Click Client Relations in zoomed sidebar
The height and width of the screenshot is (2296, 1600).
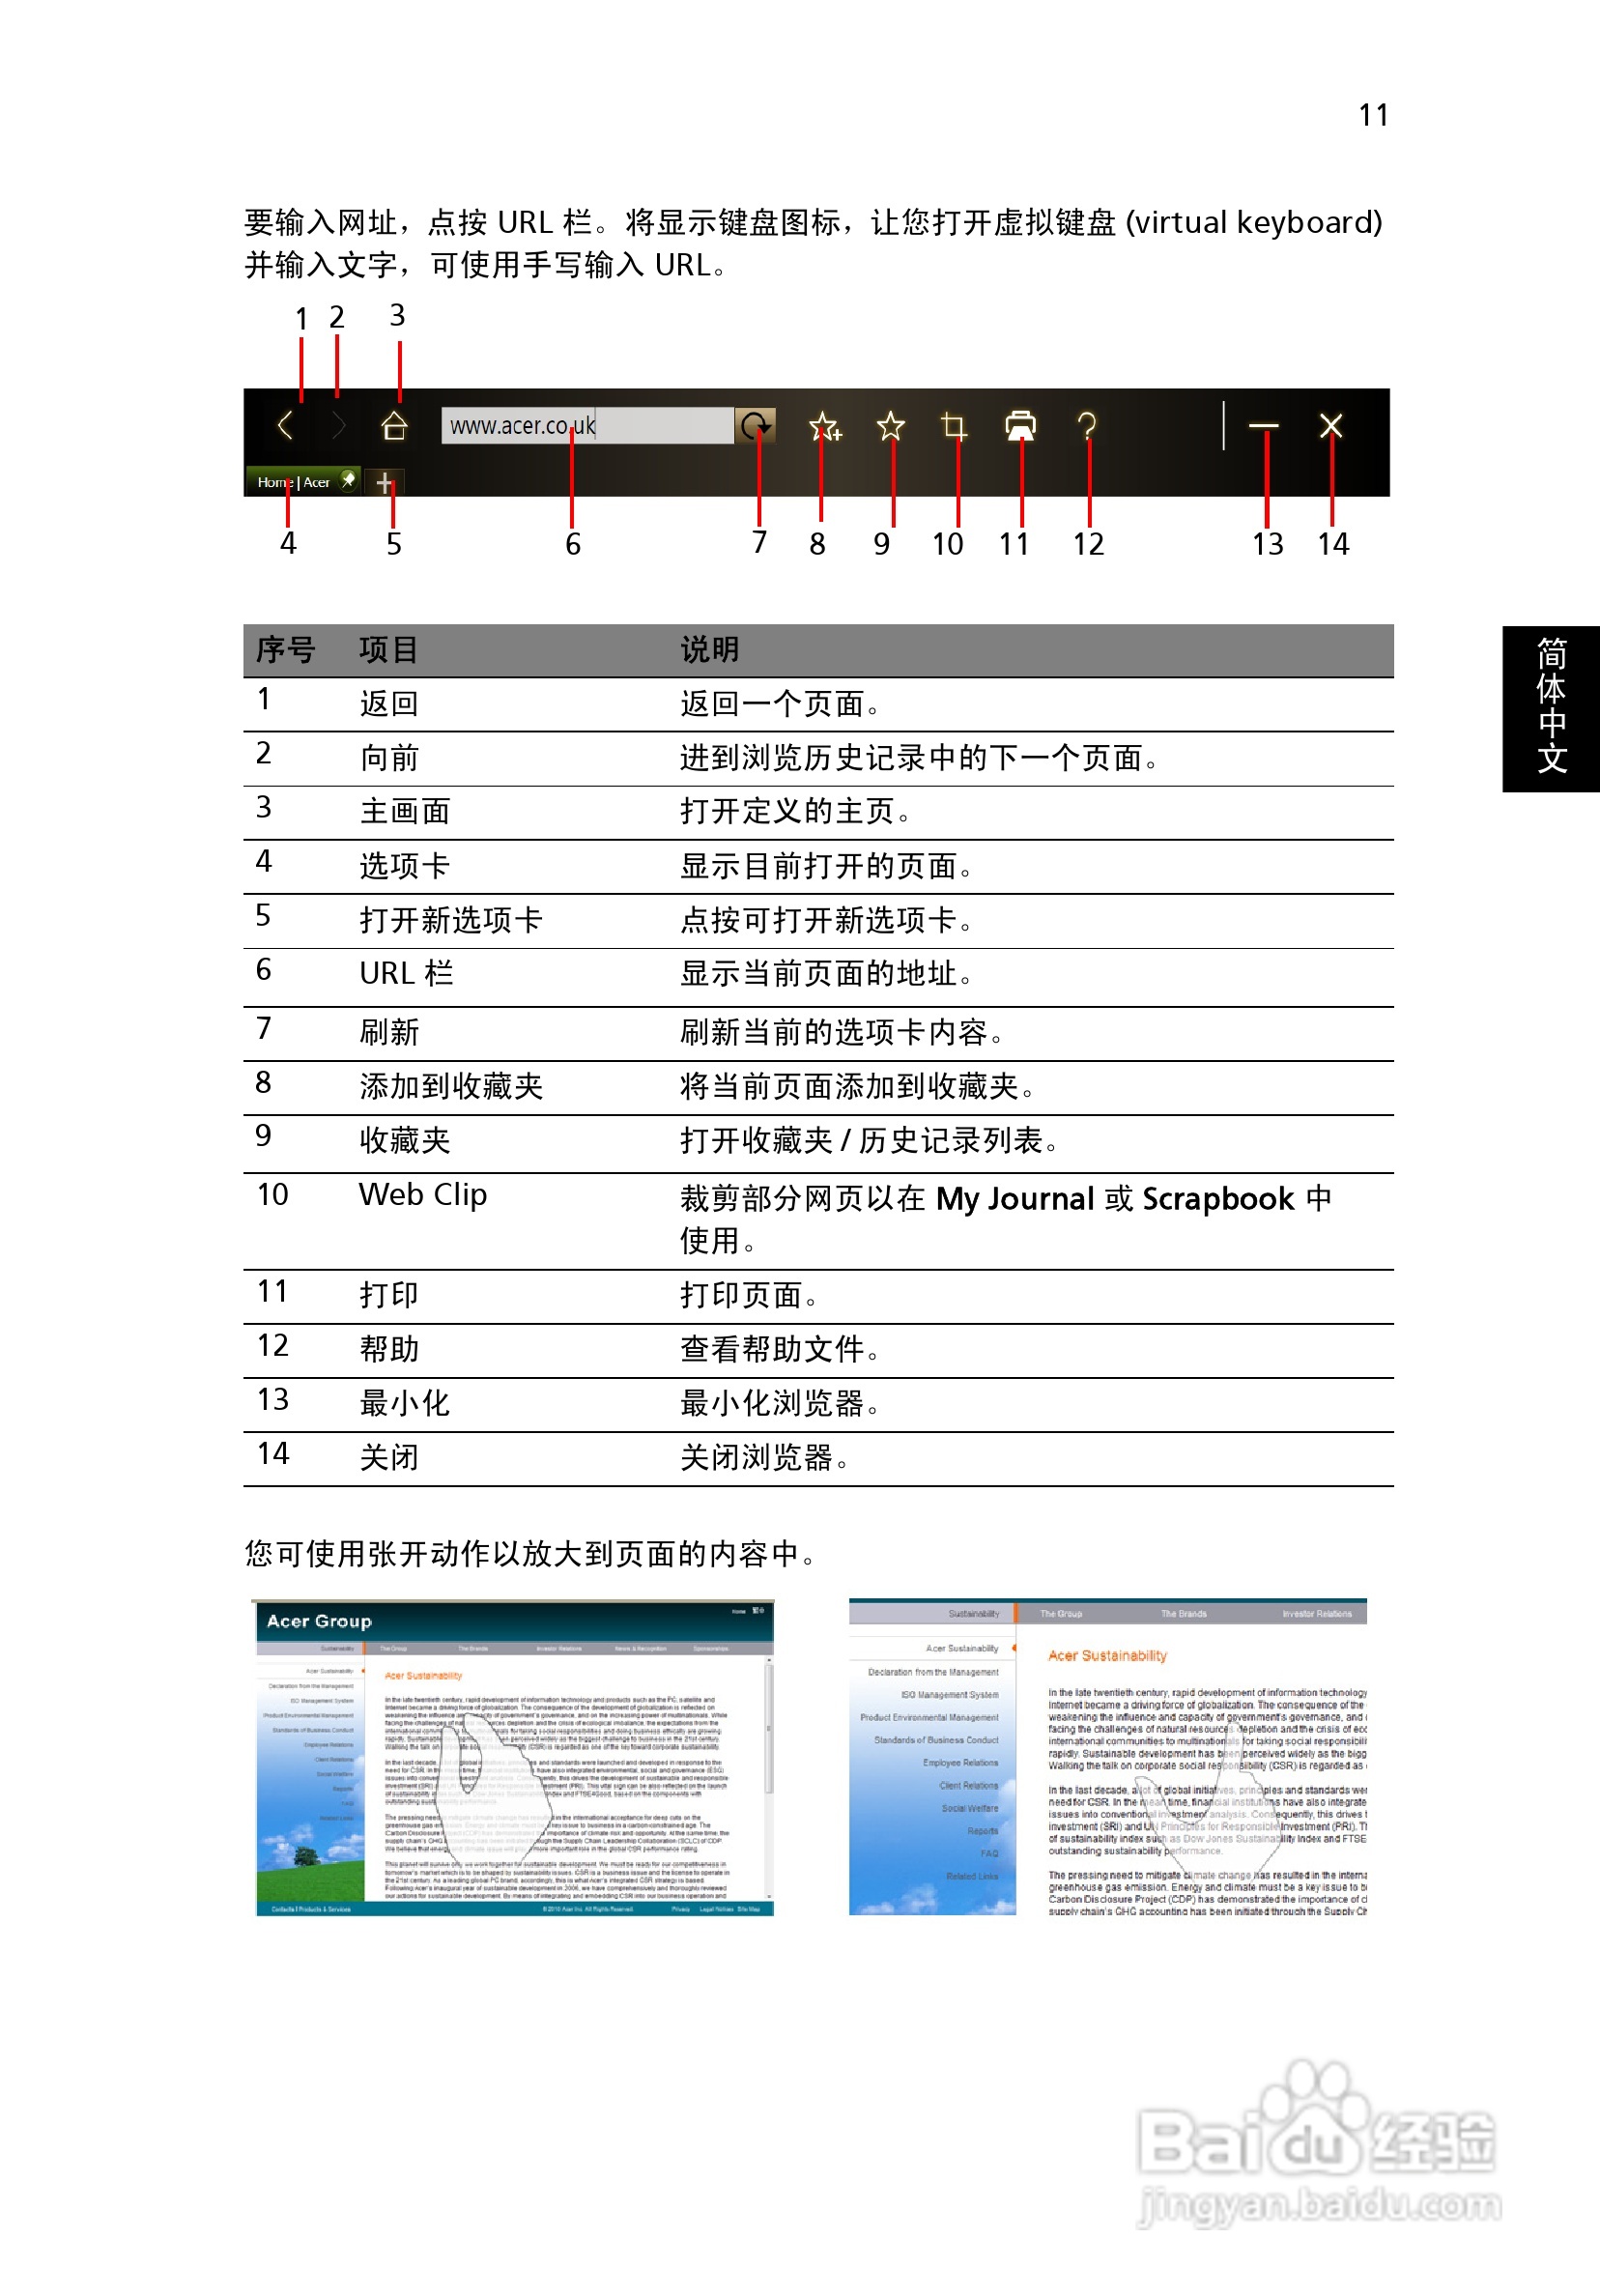969,1786
